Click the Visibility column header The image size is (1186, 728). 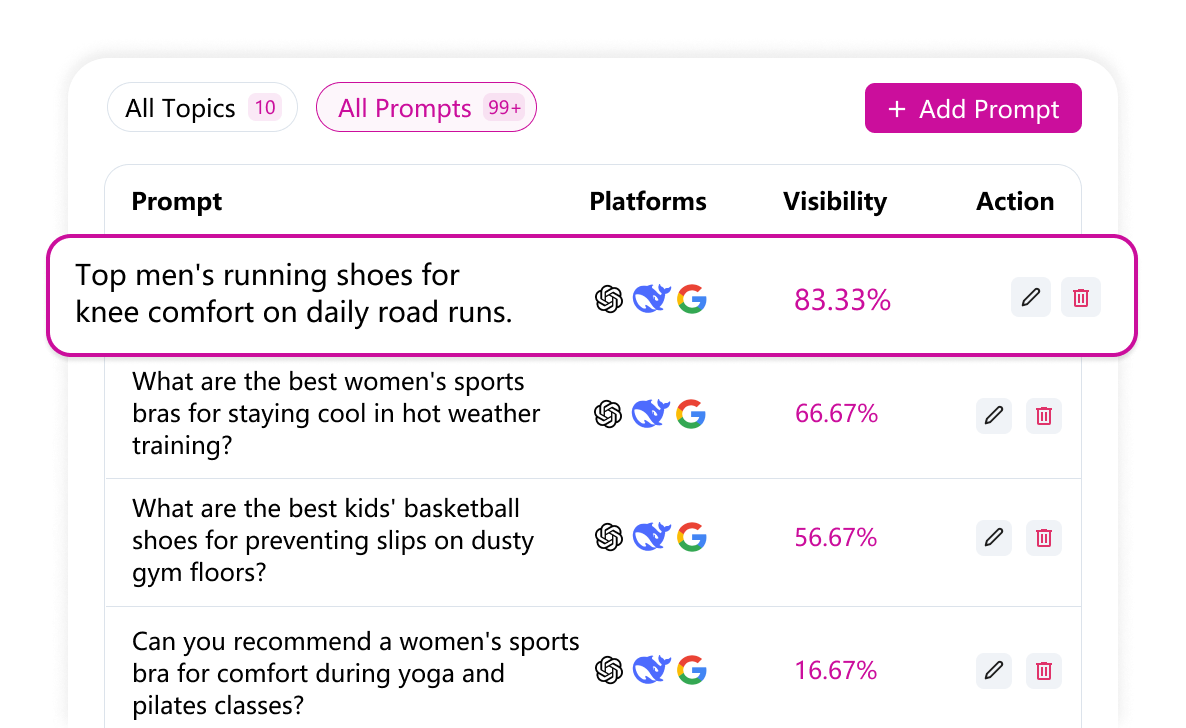click(835, 201)
